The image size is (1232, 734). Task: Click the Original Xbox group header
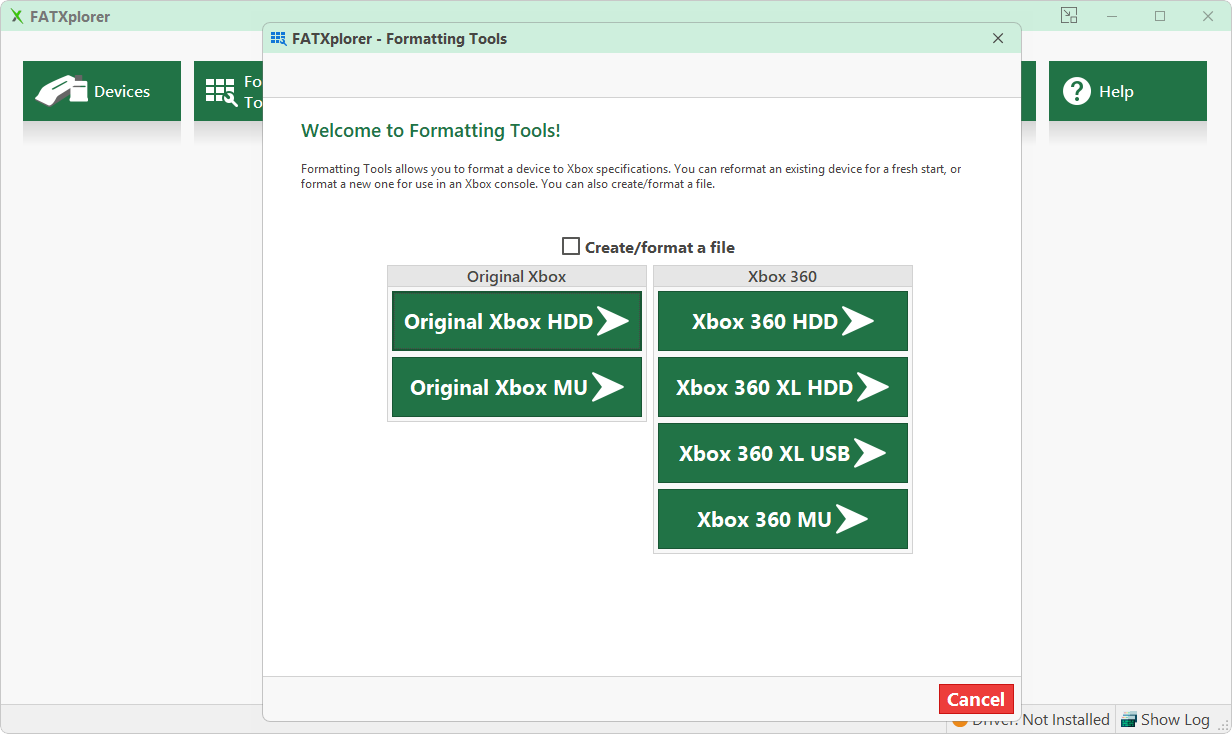point(517,276)
